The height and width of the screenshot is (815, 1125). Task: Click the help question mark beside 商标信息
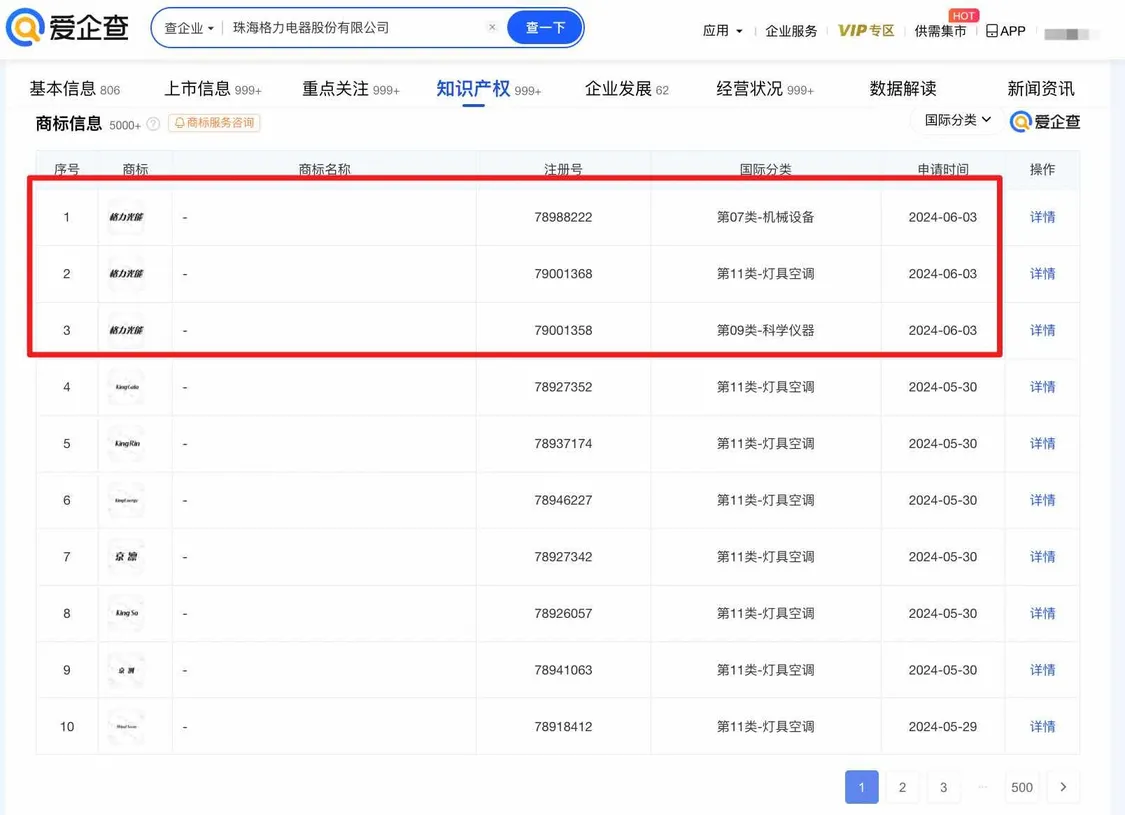(x=153, y=124)
